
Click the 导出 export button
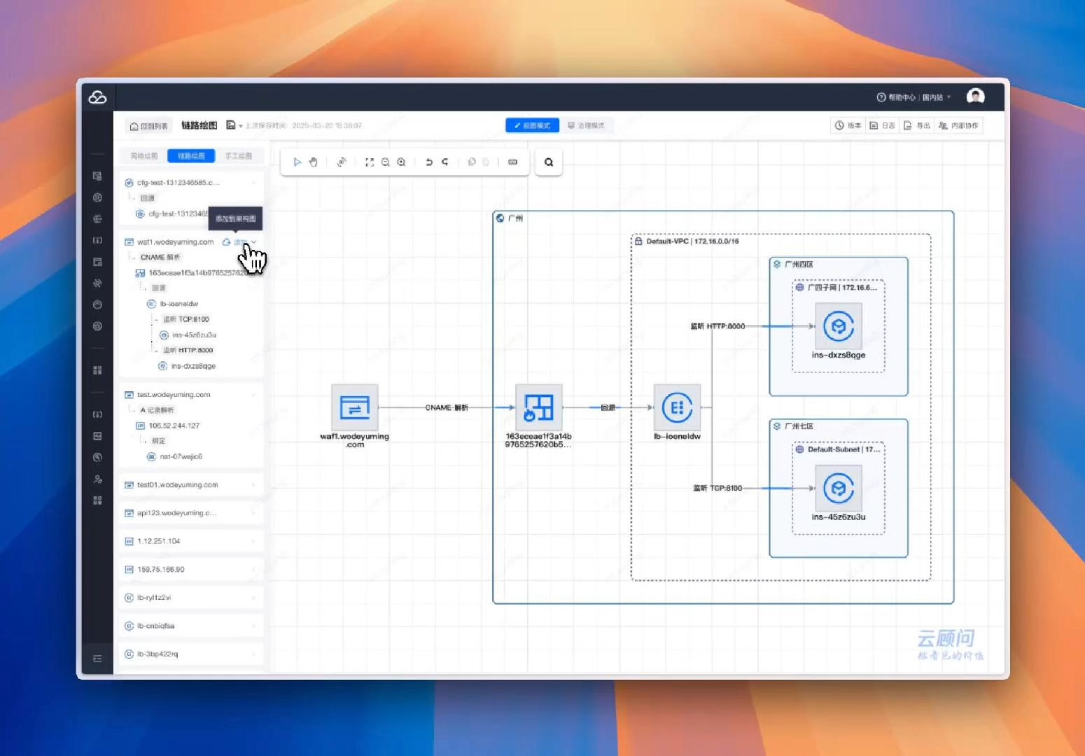click(x=917, y=126)
